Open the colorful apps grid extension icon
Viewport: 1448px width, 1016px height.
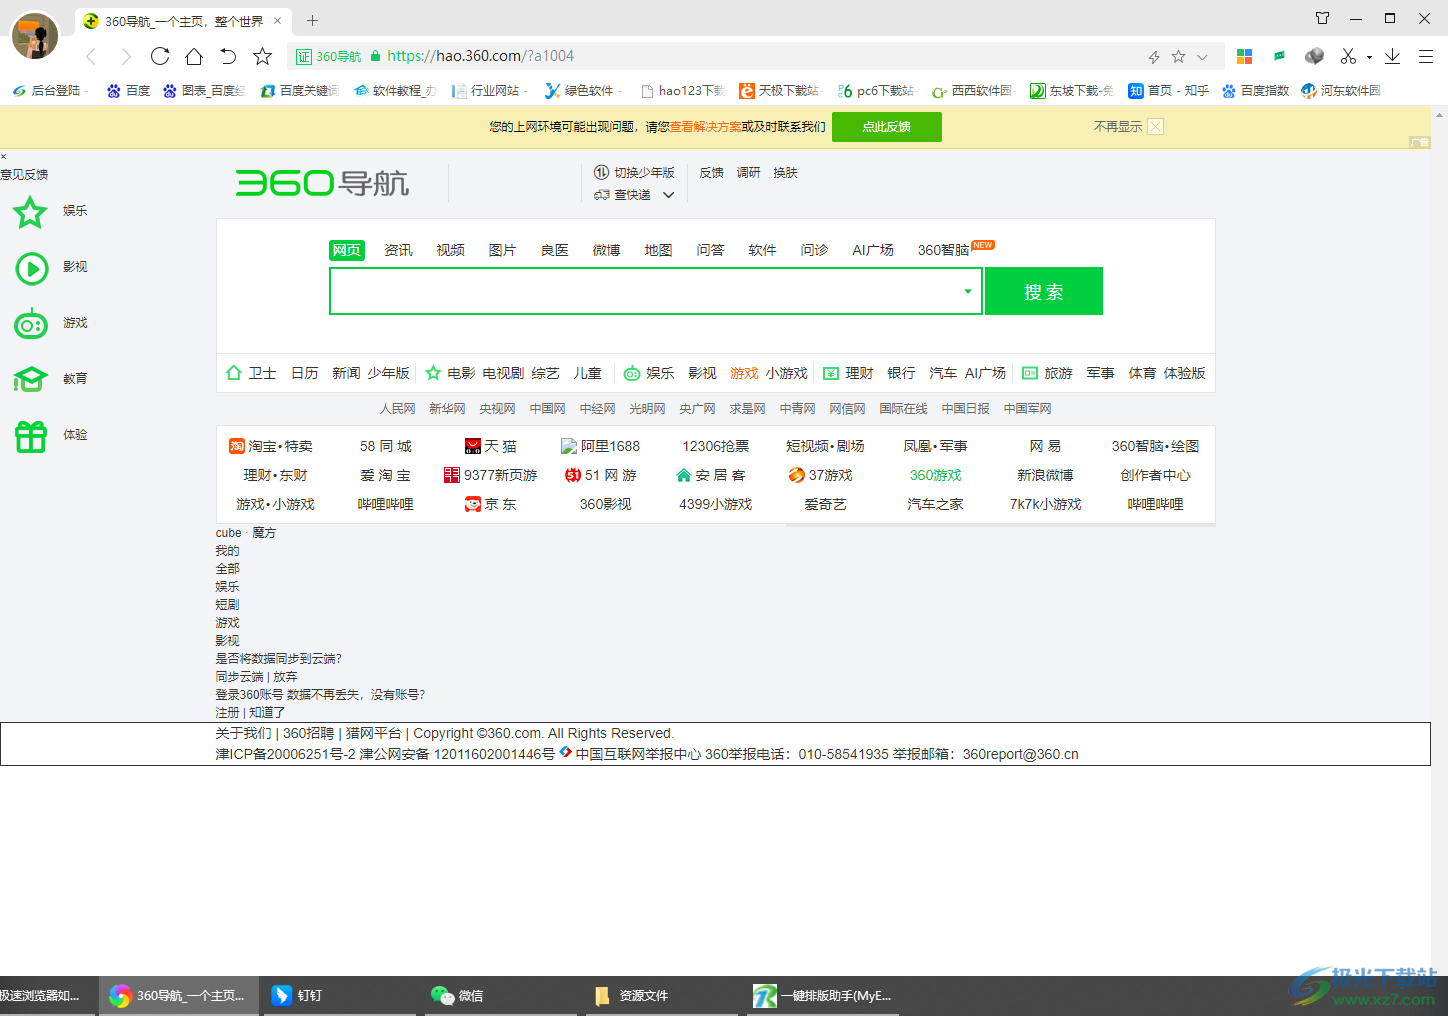point(1244,56)
